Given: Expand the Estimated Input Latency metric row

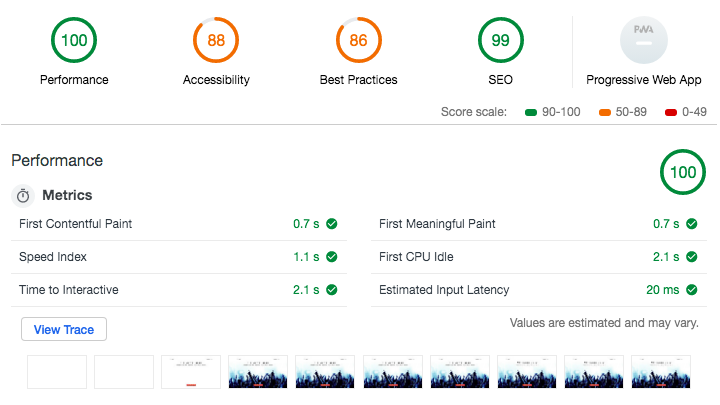Looking at the screenshot, I should pyautogui.click(x=539, y=290).
